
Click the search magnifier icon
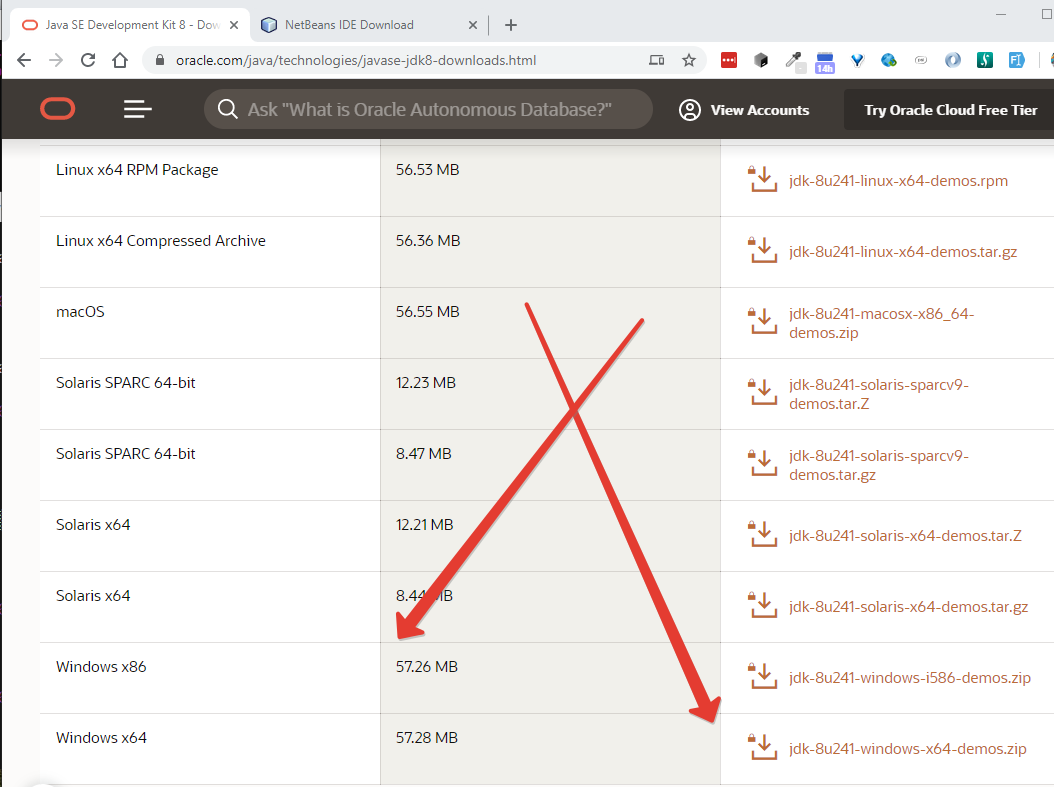pos(227,109)
